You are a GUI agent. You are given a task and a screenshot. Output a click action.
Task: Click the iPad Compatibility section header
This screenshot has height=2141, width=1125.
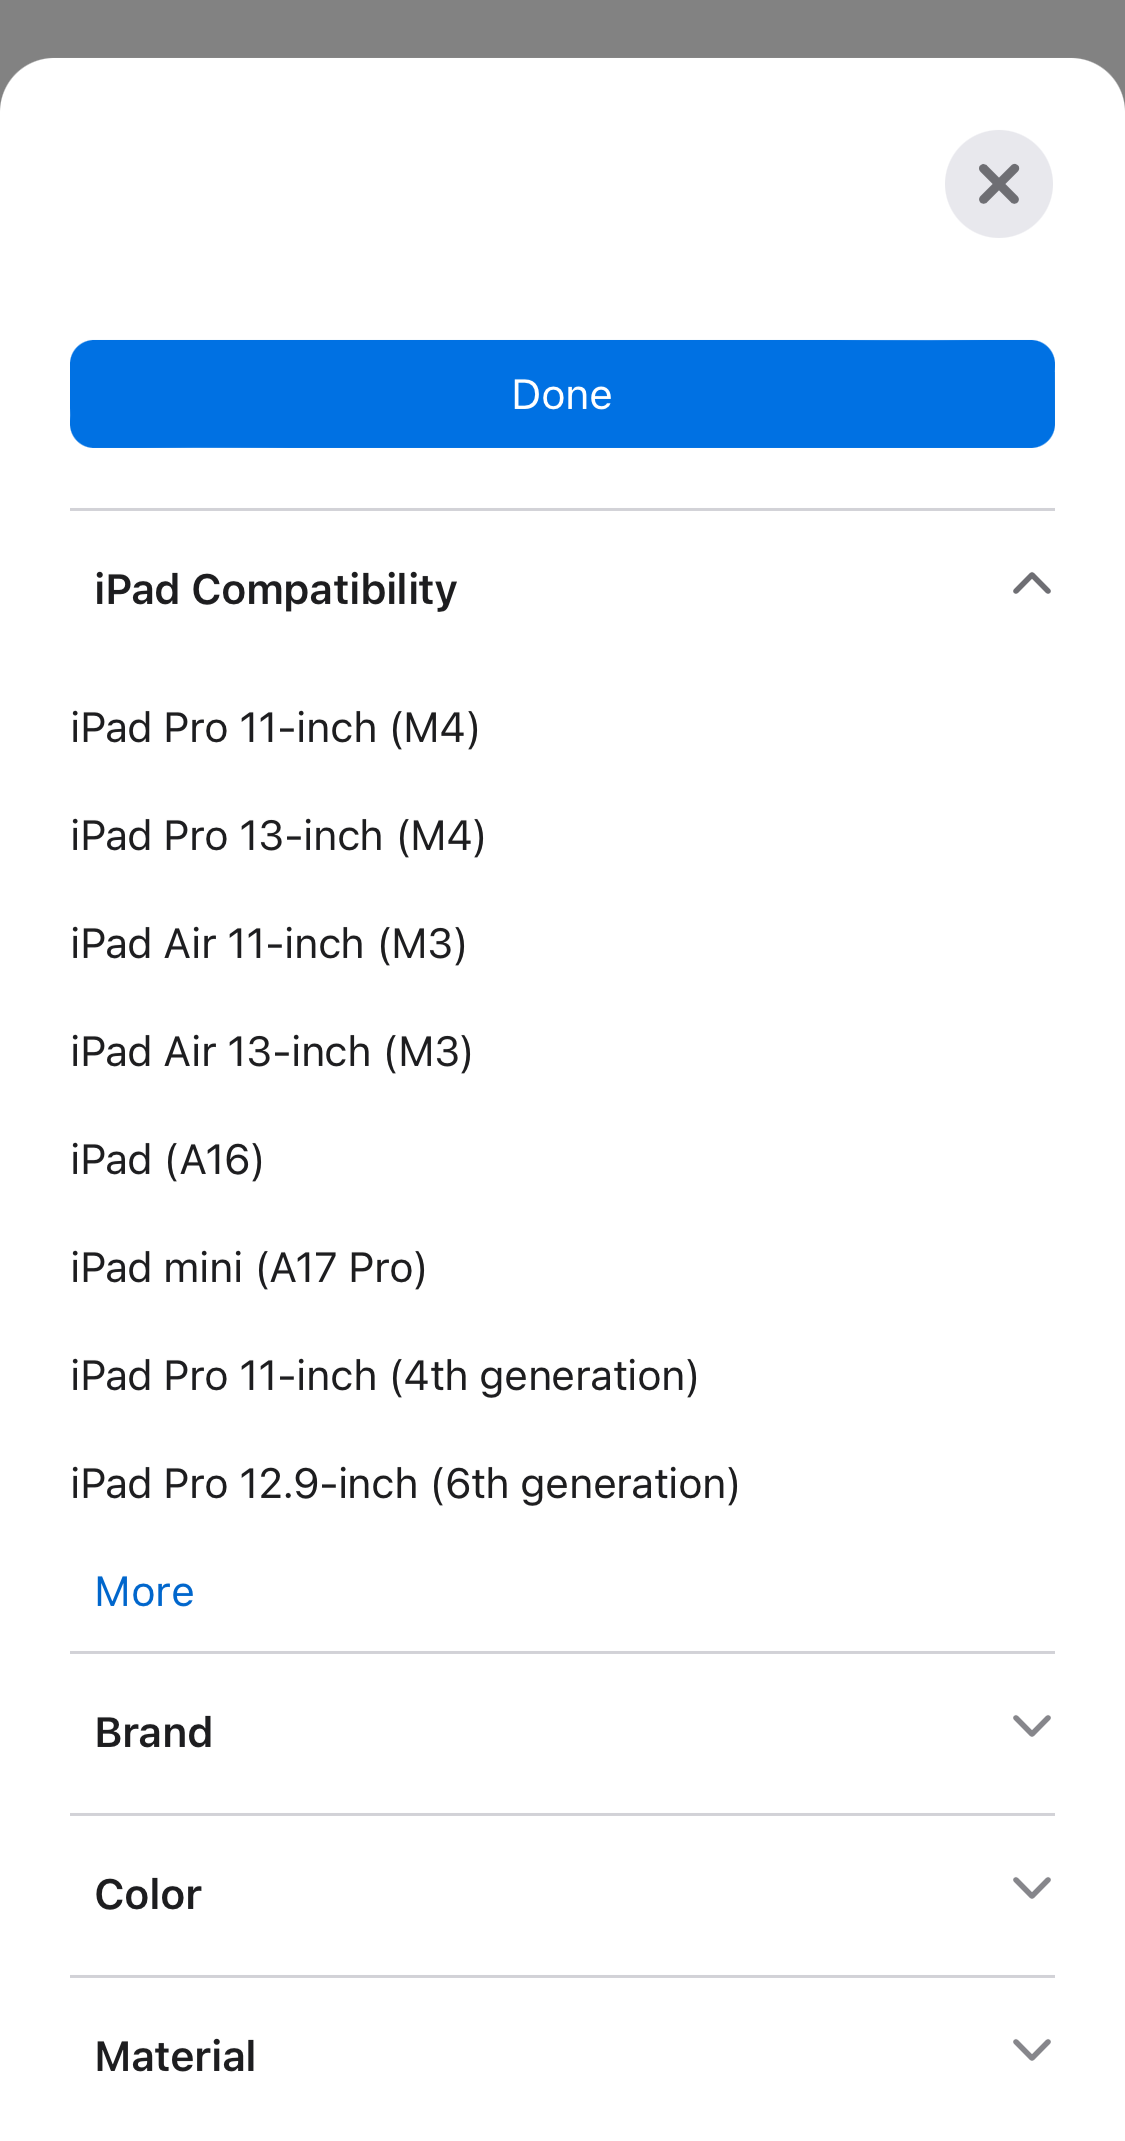(276, 589)
